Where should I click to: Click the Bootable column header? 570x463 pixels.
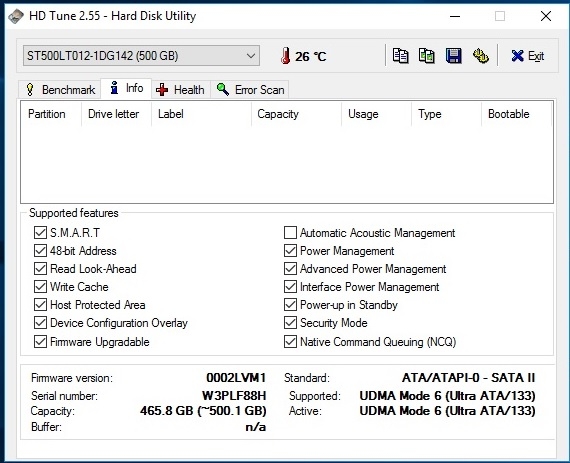tap(517, 114)
